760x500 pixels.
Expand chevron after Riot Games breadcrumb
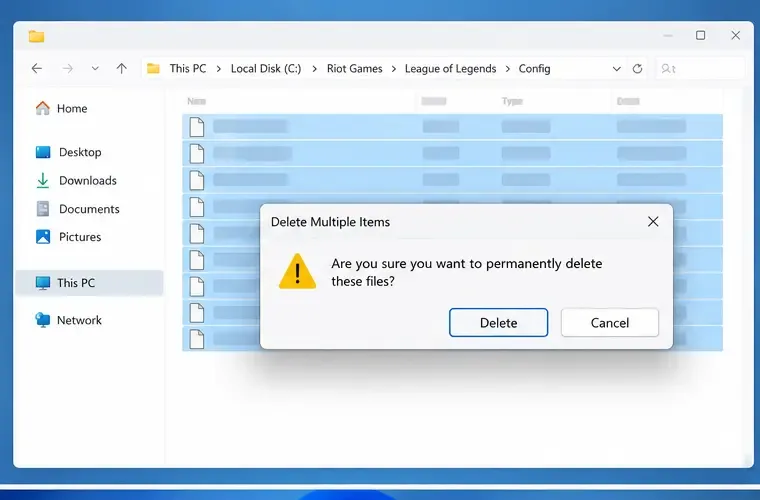pos(394,69)
